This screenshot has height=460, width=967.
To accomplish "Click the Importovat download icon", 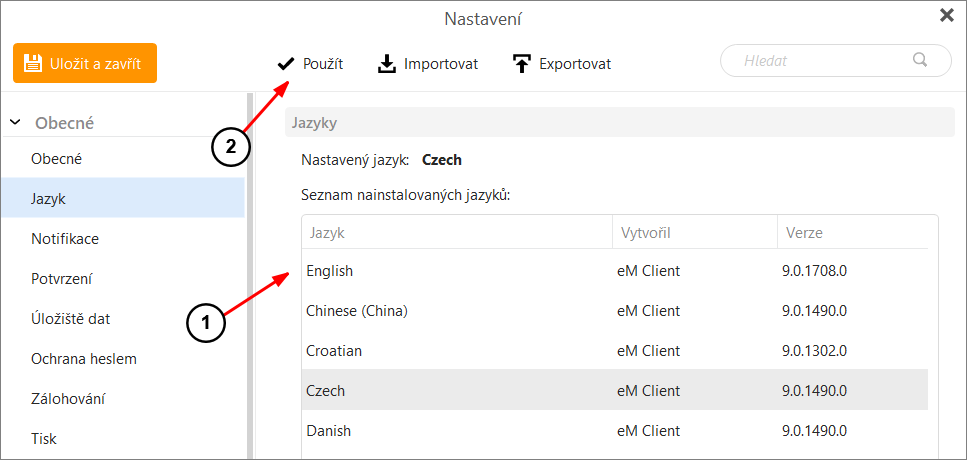I will (x=387, y=64).
